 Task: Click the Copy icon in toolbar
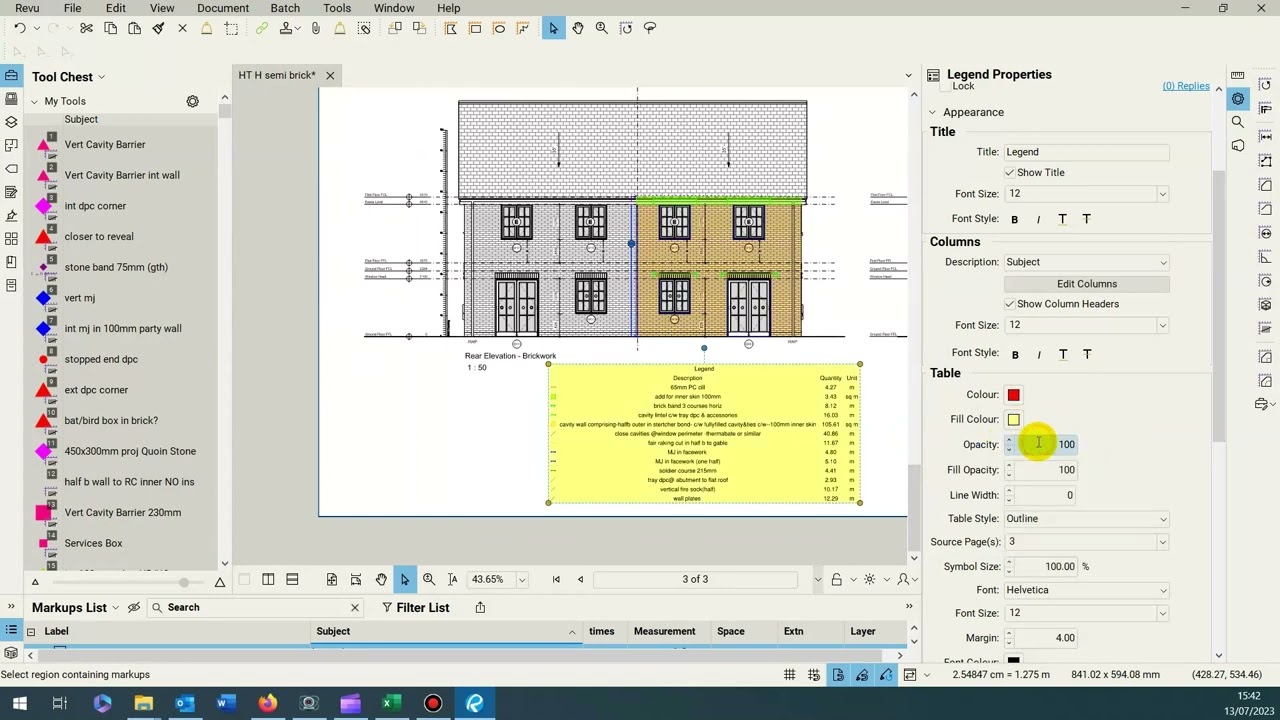(110, 29)
